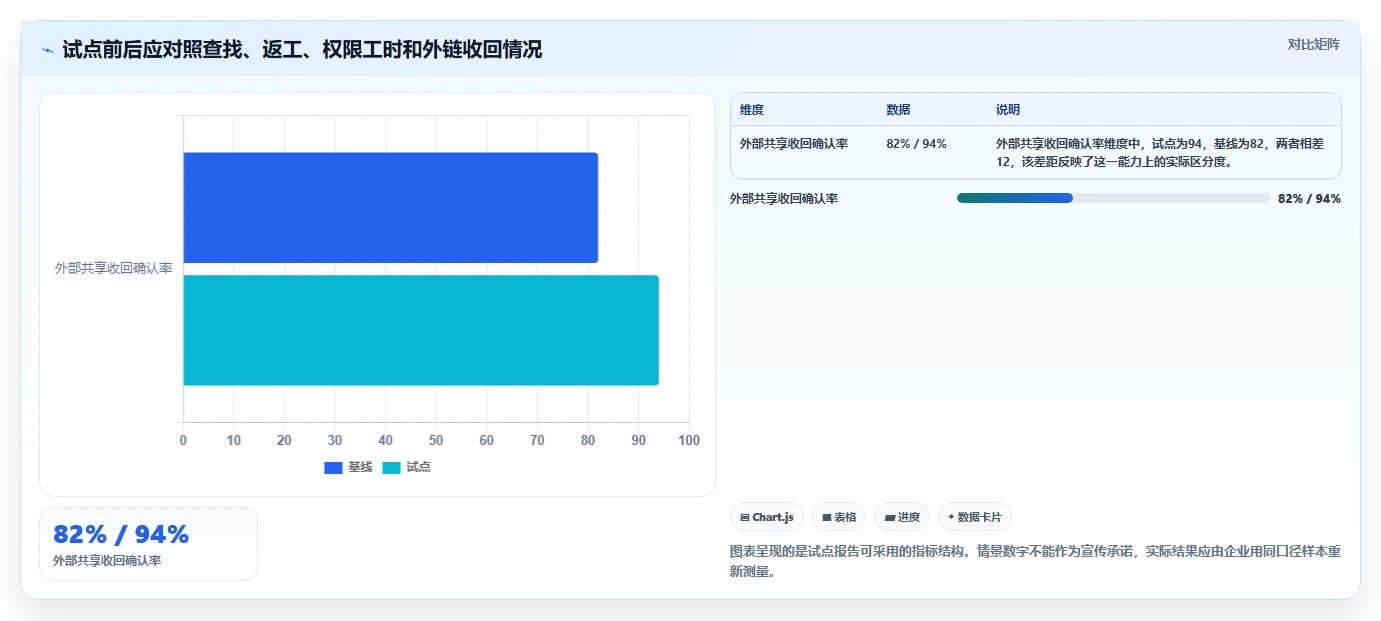The image size is (1381, 621).
Task: Click the cyan 试点 legend swatch
Action: coord(391,468)
